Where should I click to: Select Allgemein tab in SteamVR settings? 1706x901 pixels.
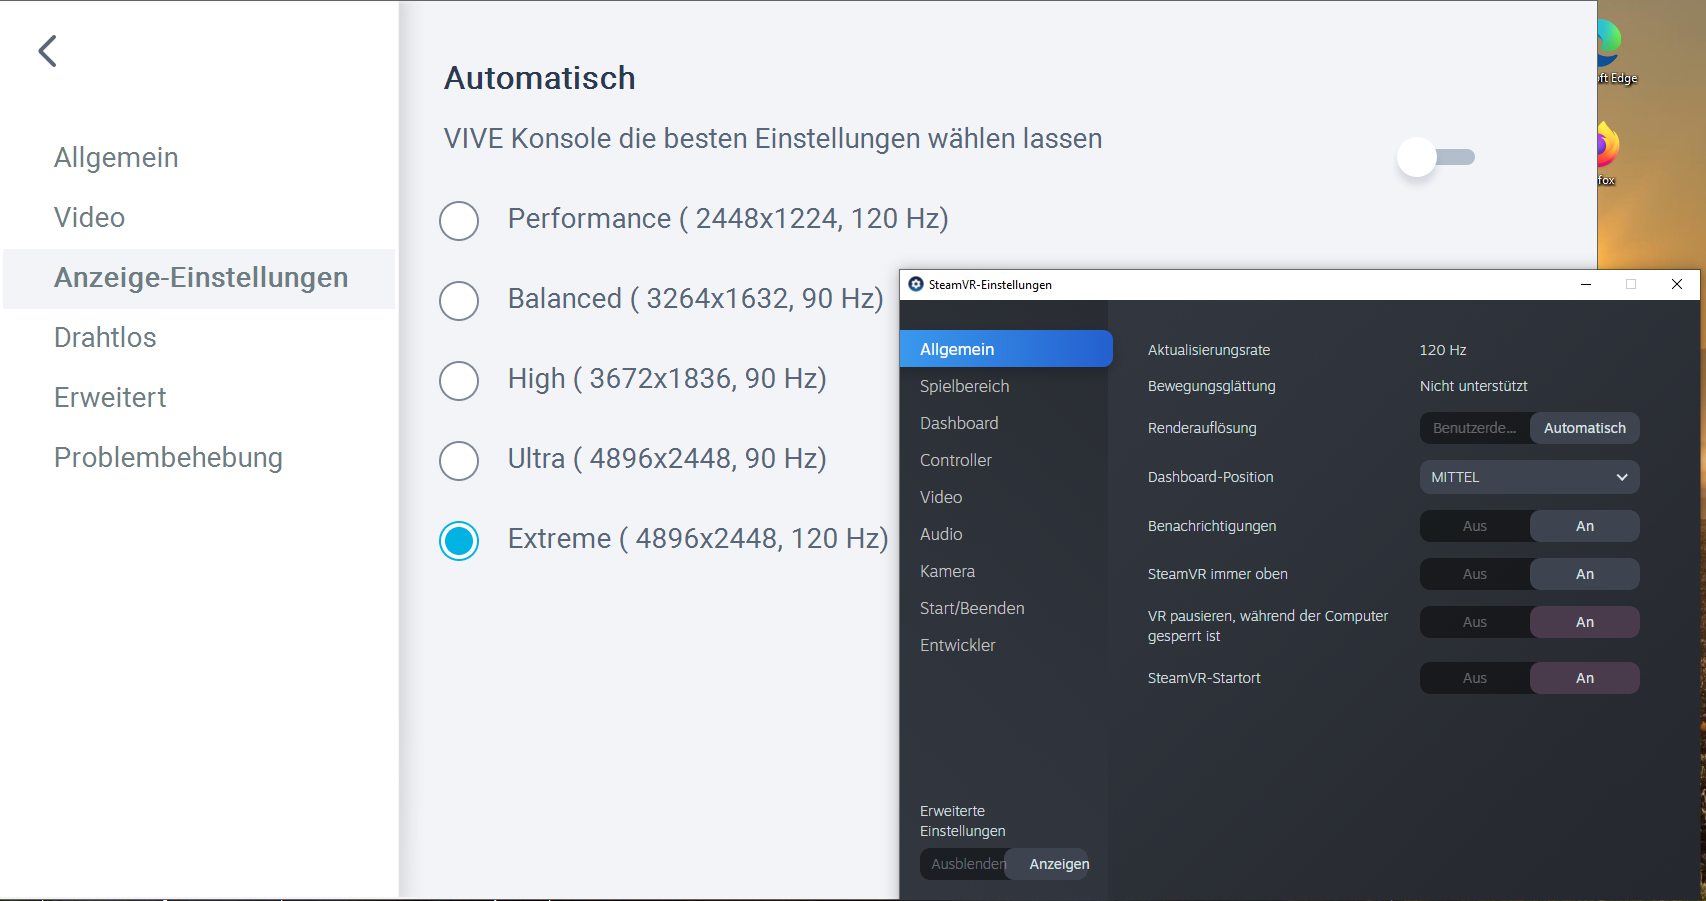tap(1006, 349)
